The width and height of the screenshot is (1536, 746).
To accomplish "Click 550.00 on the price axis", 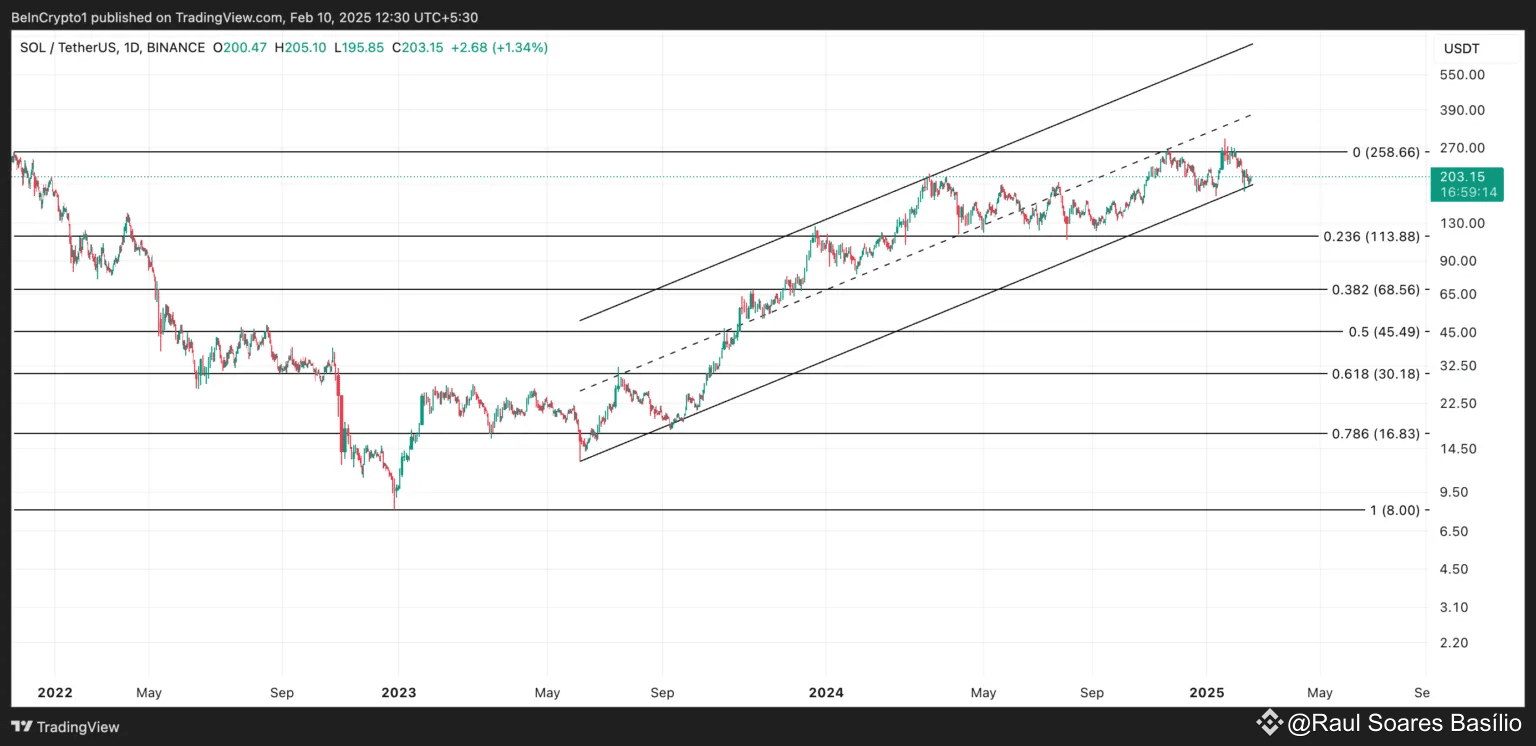I will tap(1461, 74).
